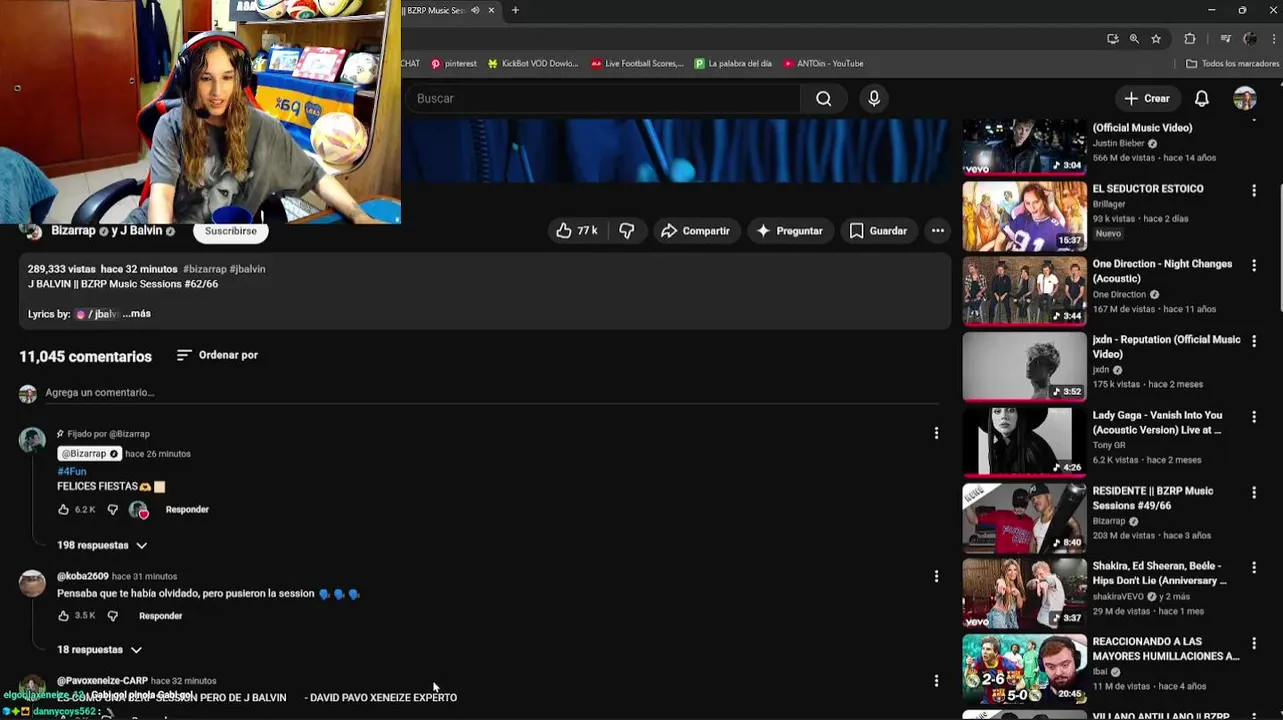The image size is (1283, 720).
Task: Like the @koba2609 comment
Action: [x=64, y=616]
